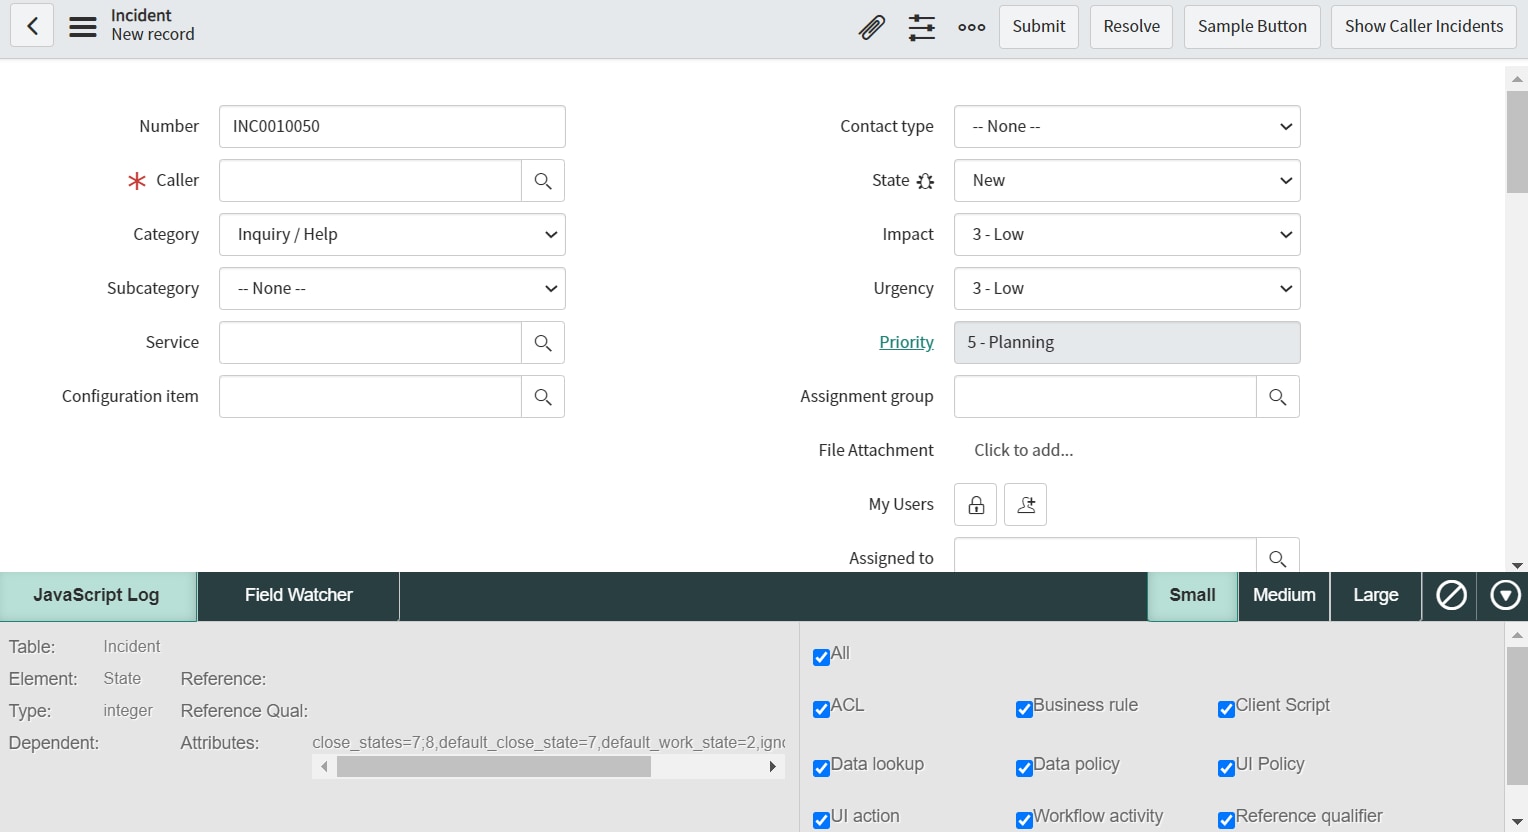Open the Urgency dropdown
1528x832 pixels.
pos(1127,289)
